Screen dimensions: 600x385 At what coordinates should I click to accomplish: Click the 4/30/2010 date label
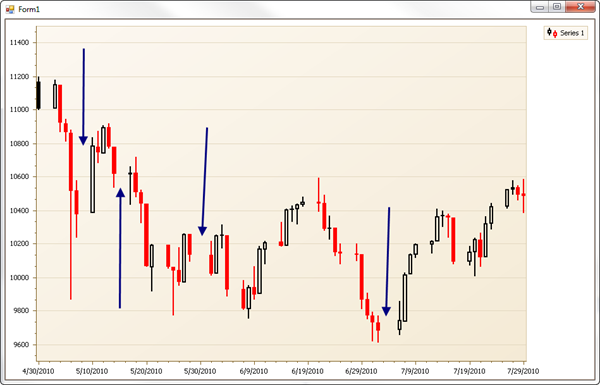click(38, 371)
